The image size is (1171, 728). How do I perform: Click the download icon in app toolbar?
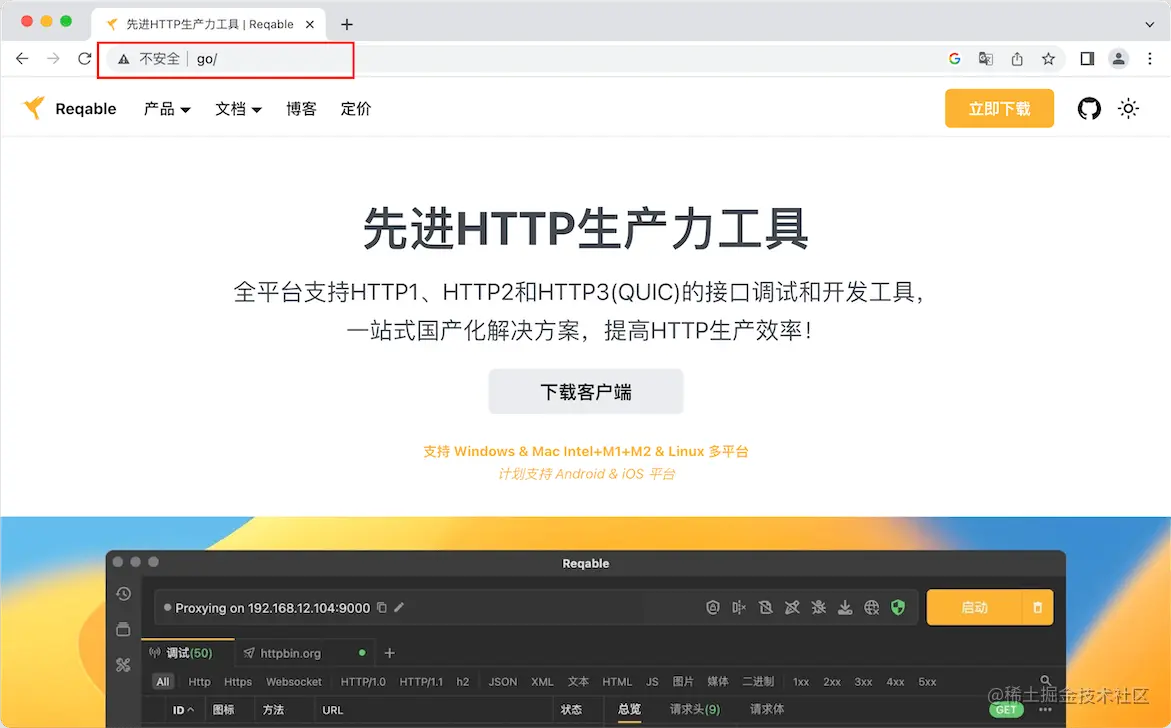coord(845,607)
